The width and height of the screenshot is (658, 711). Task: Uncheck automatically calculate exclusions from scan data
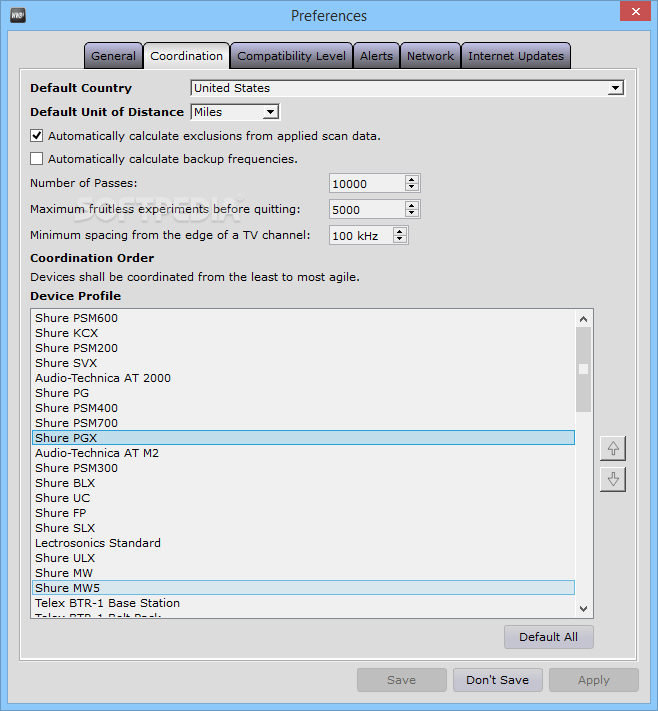tap(36, 136)
